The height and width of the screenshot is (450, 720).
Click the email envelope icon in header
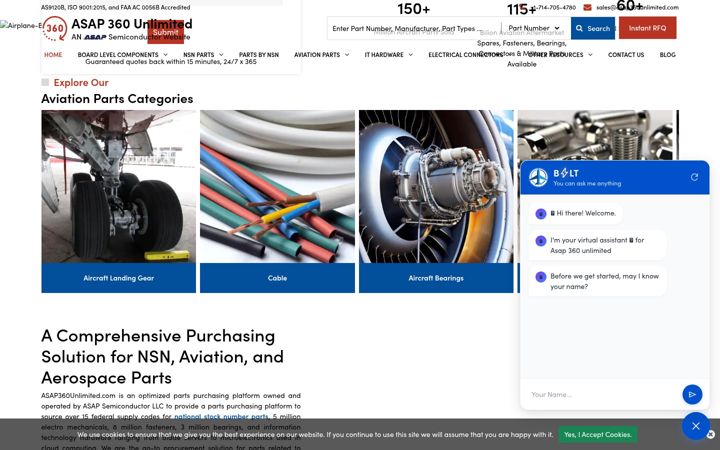[587, 7]
